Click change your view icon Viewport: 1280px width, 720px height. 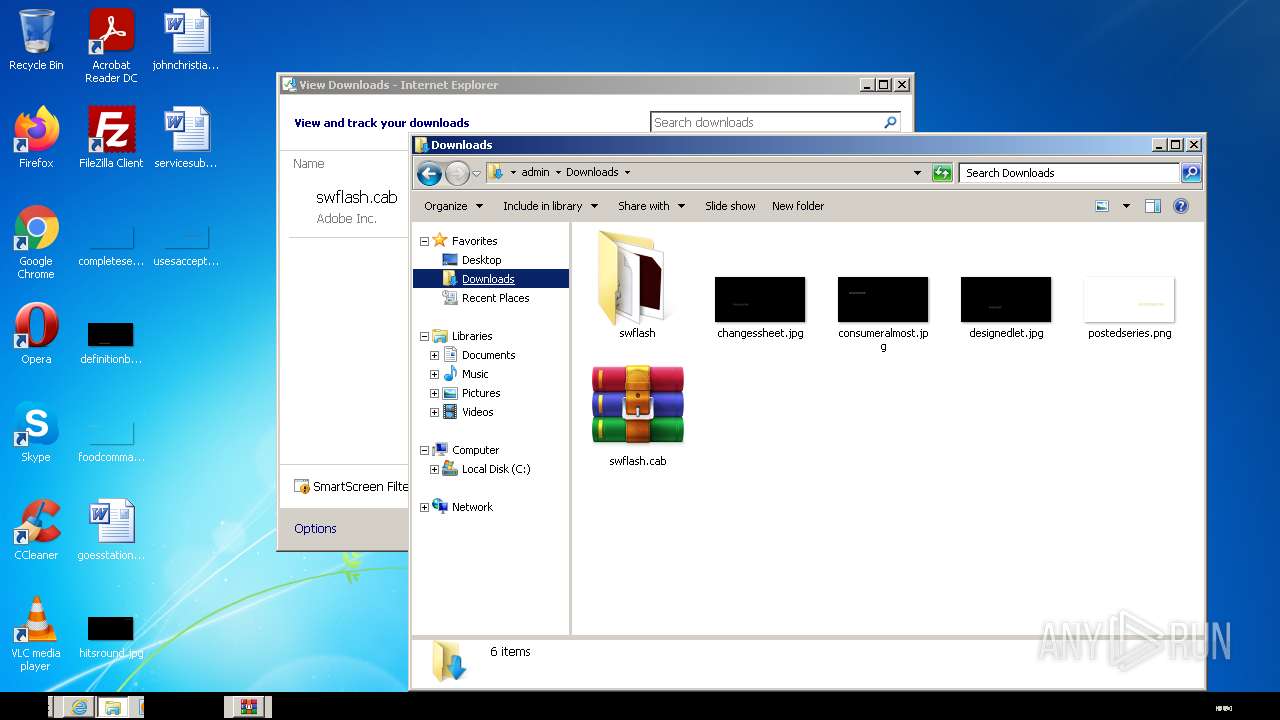(x=1102, y=206)
